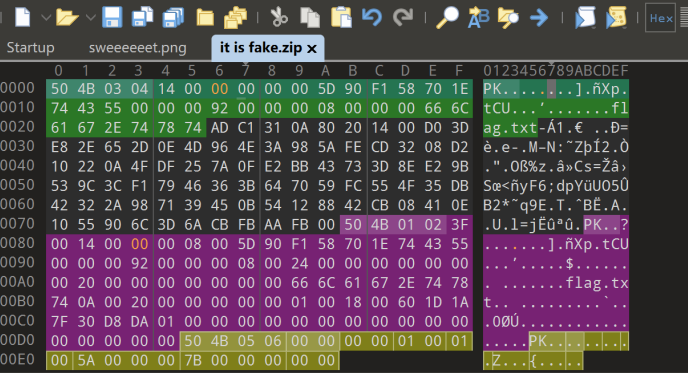Image resolution: width=688 pixels, height=373 pixels.
Task: Select byte 'FE' in row 0030
Action: click(353, 147)
